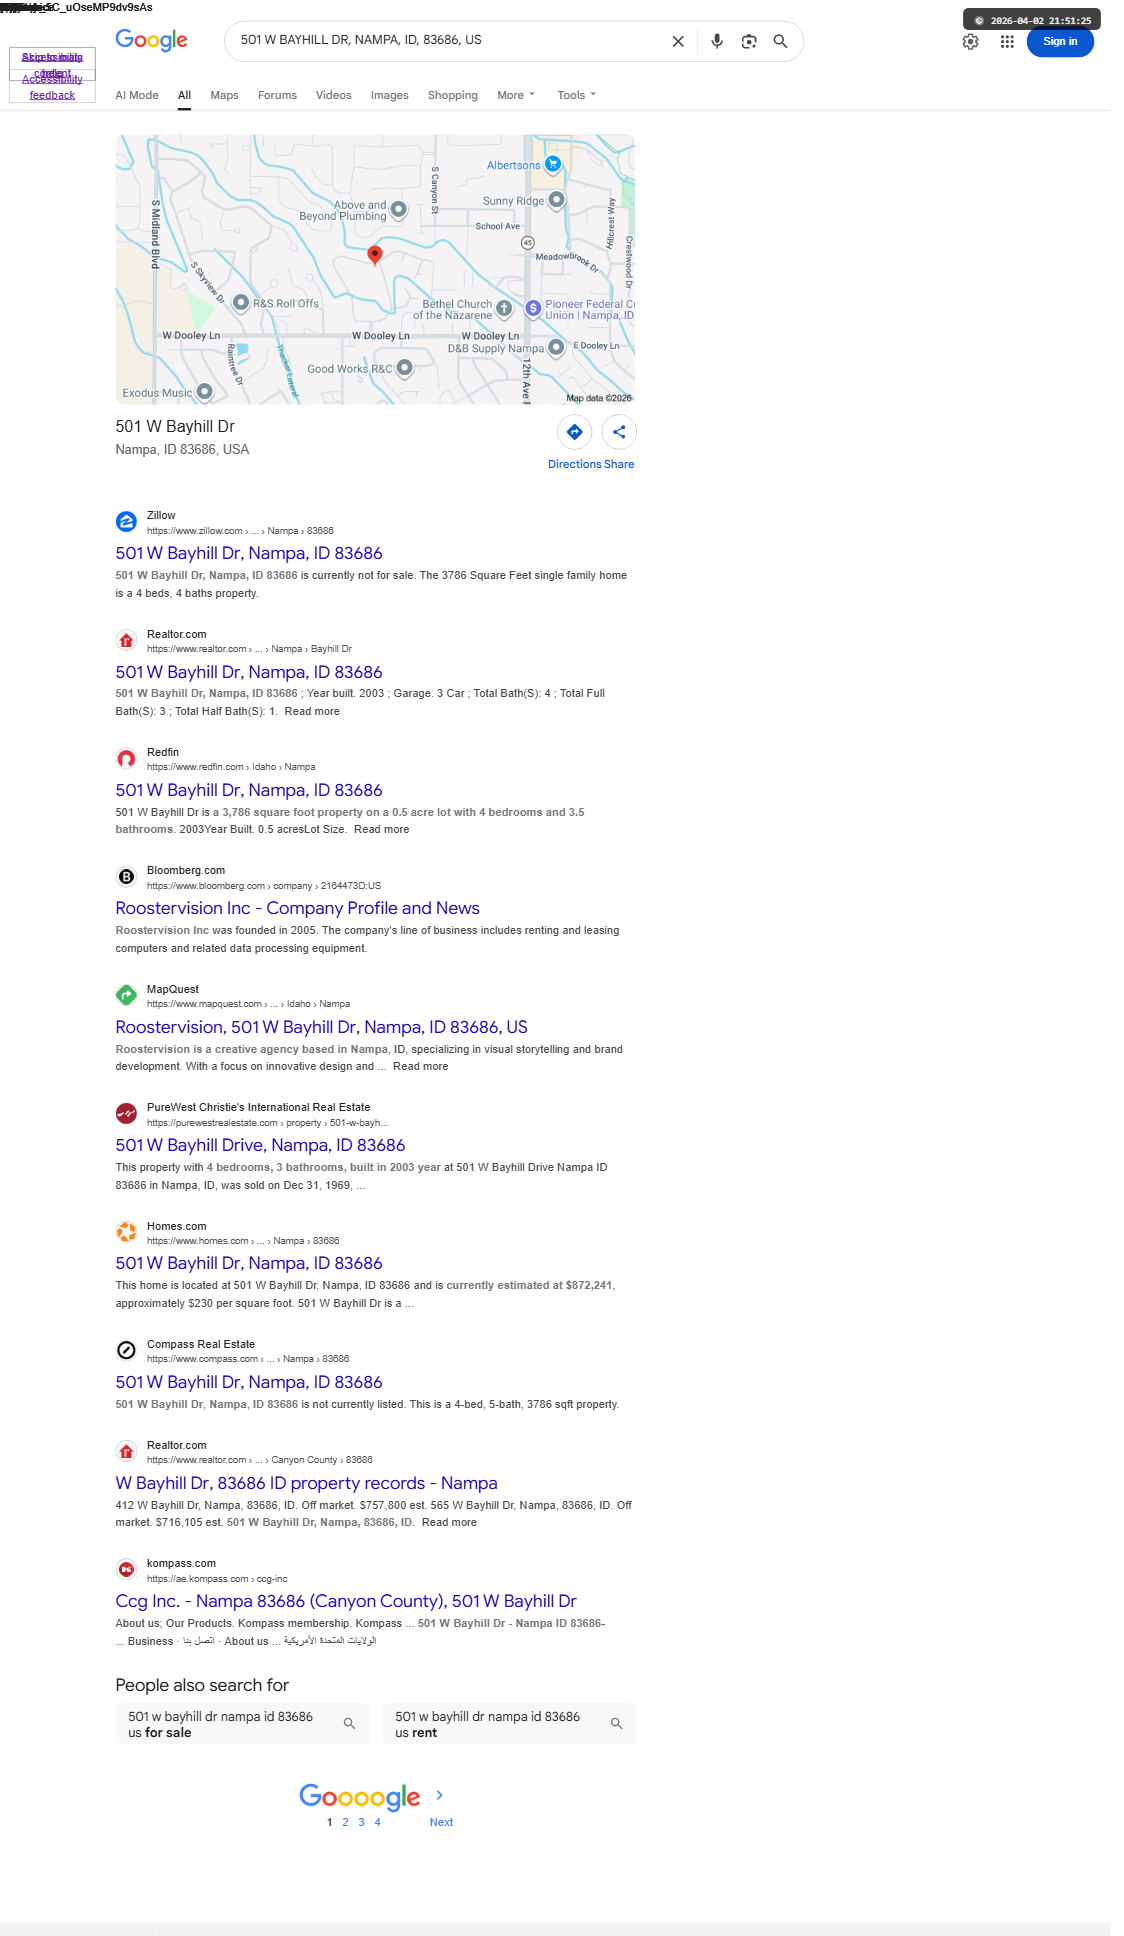The image size is (1124, 1936).
Task: Search '501 w bayhill dr ... for sale' suggestion
Action: coord(242,1724)
